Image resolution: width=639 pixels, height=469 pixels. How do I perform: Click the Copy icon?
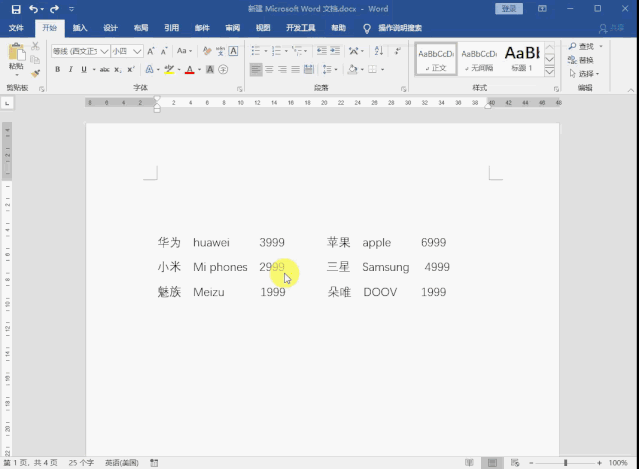(35, 59)
